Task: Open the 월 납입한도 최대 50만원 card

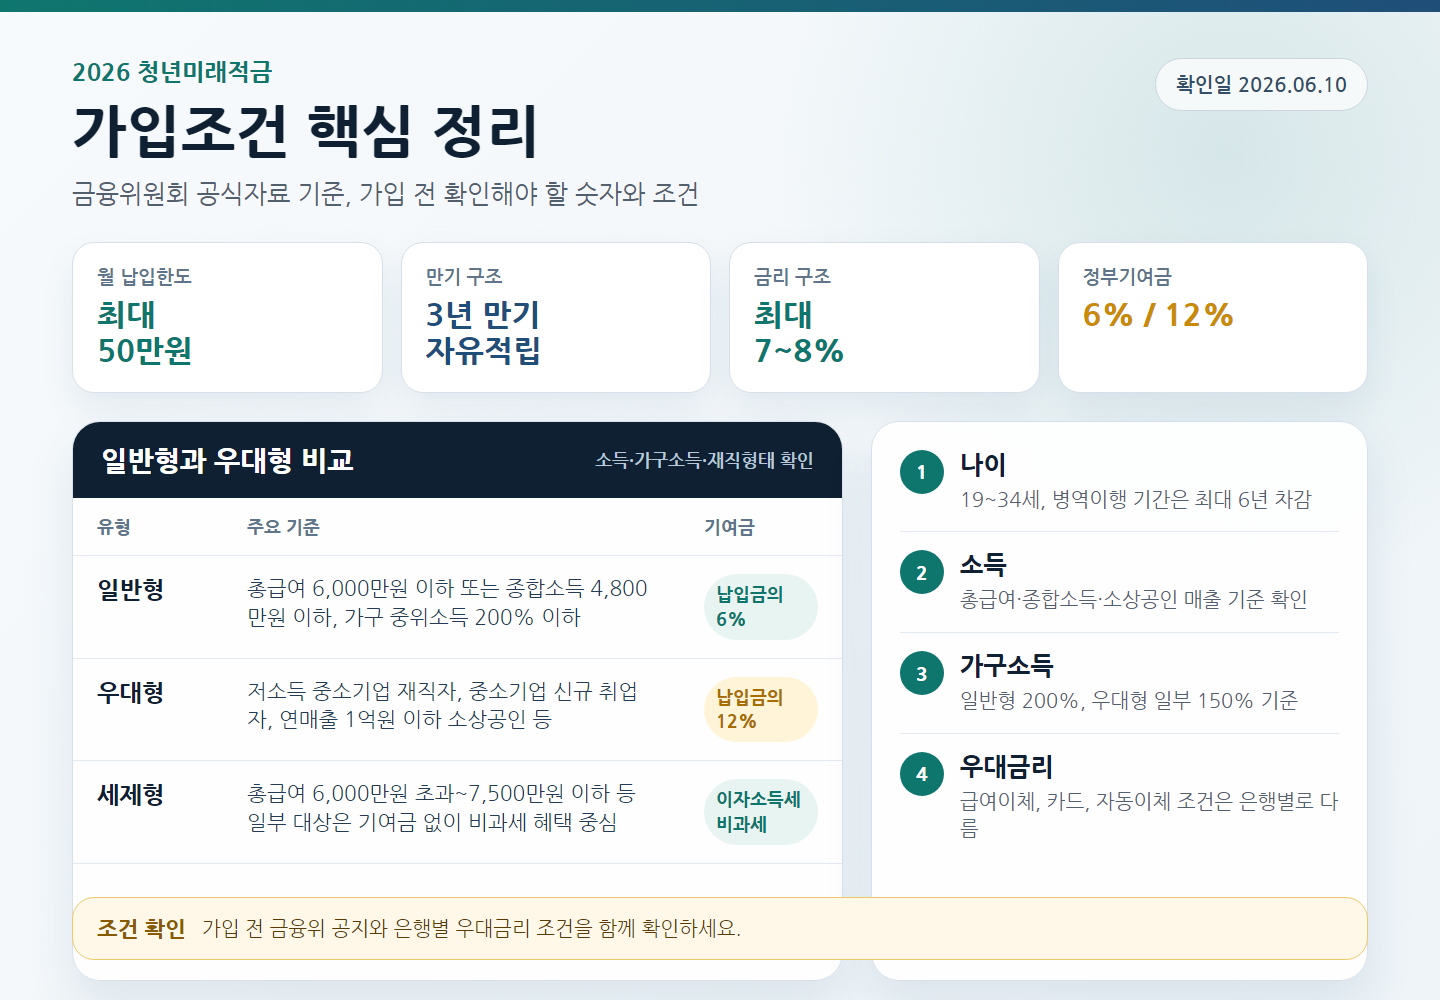Action: pyautogui.click(x=228, y=317)
